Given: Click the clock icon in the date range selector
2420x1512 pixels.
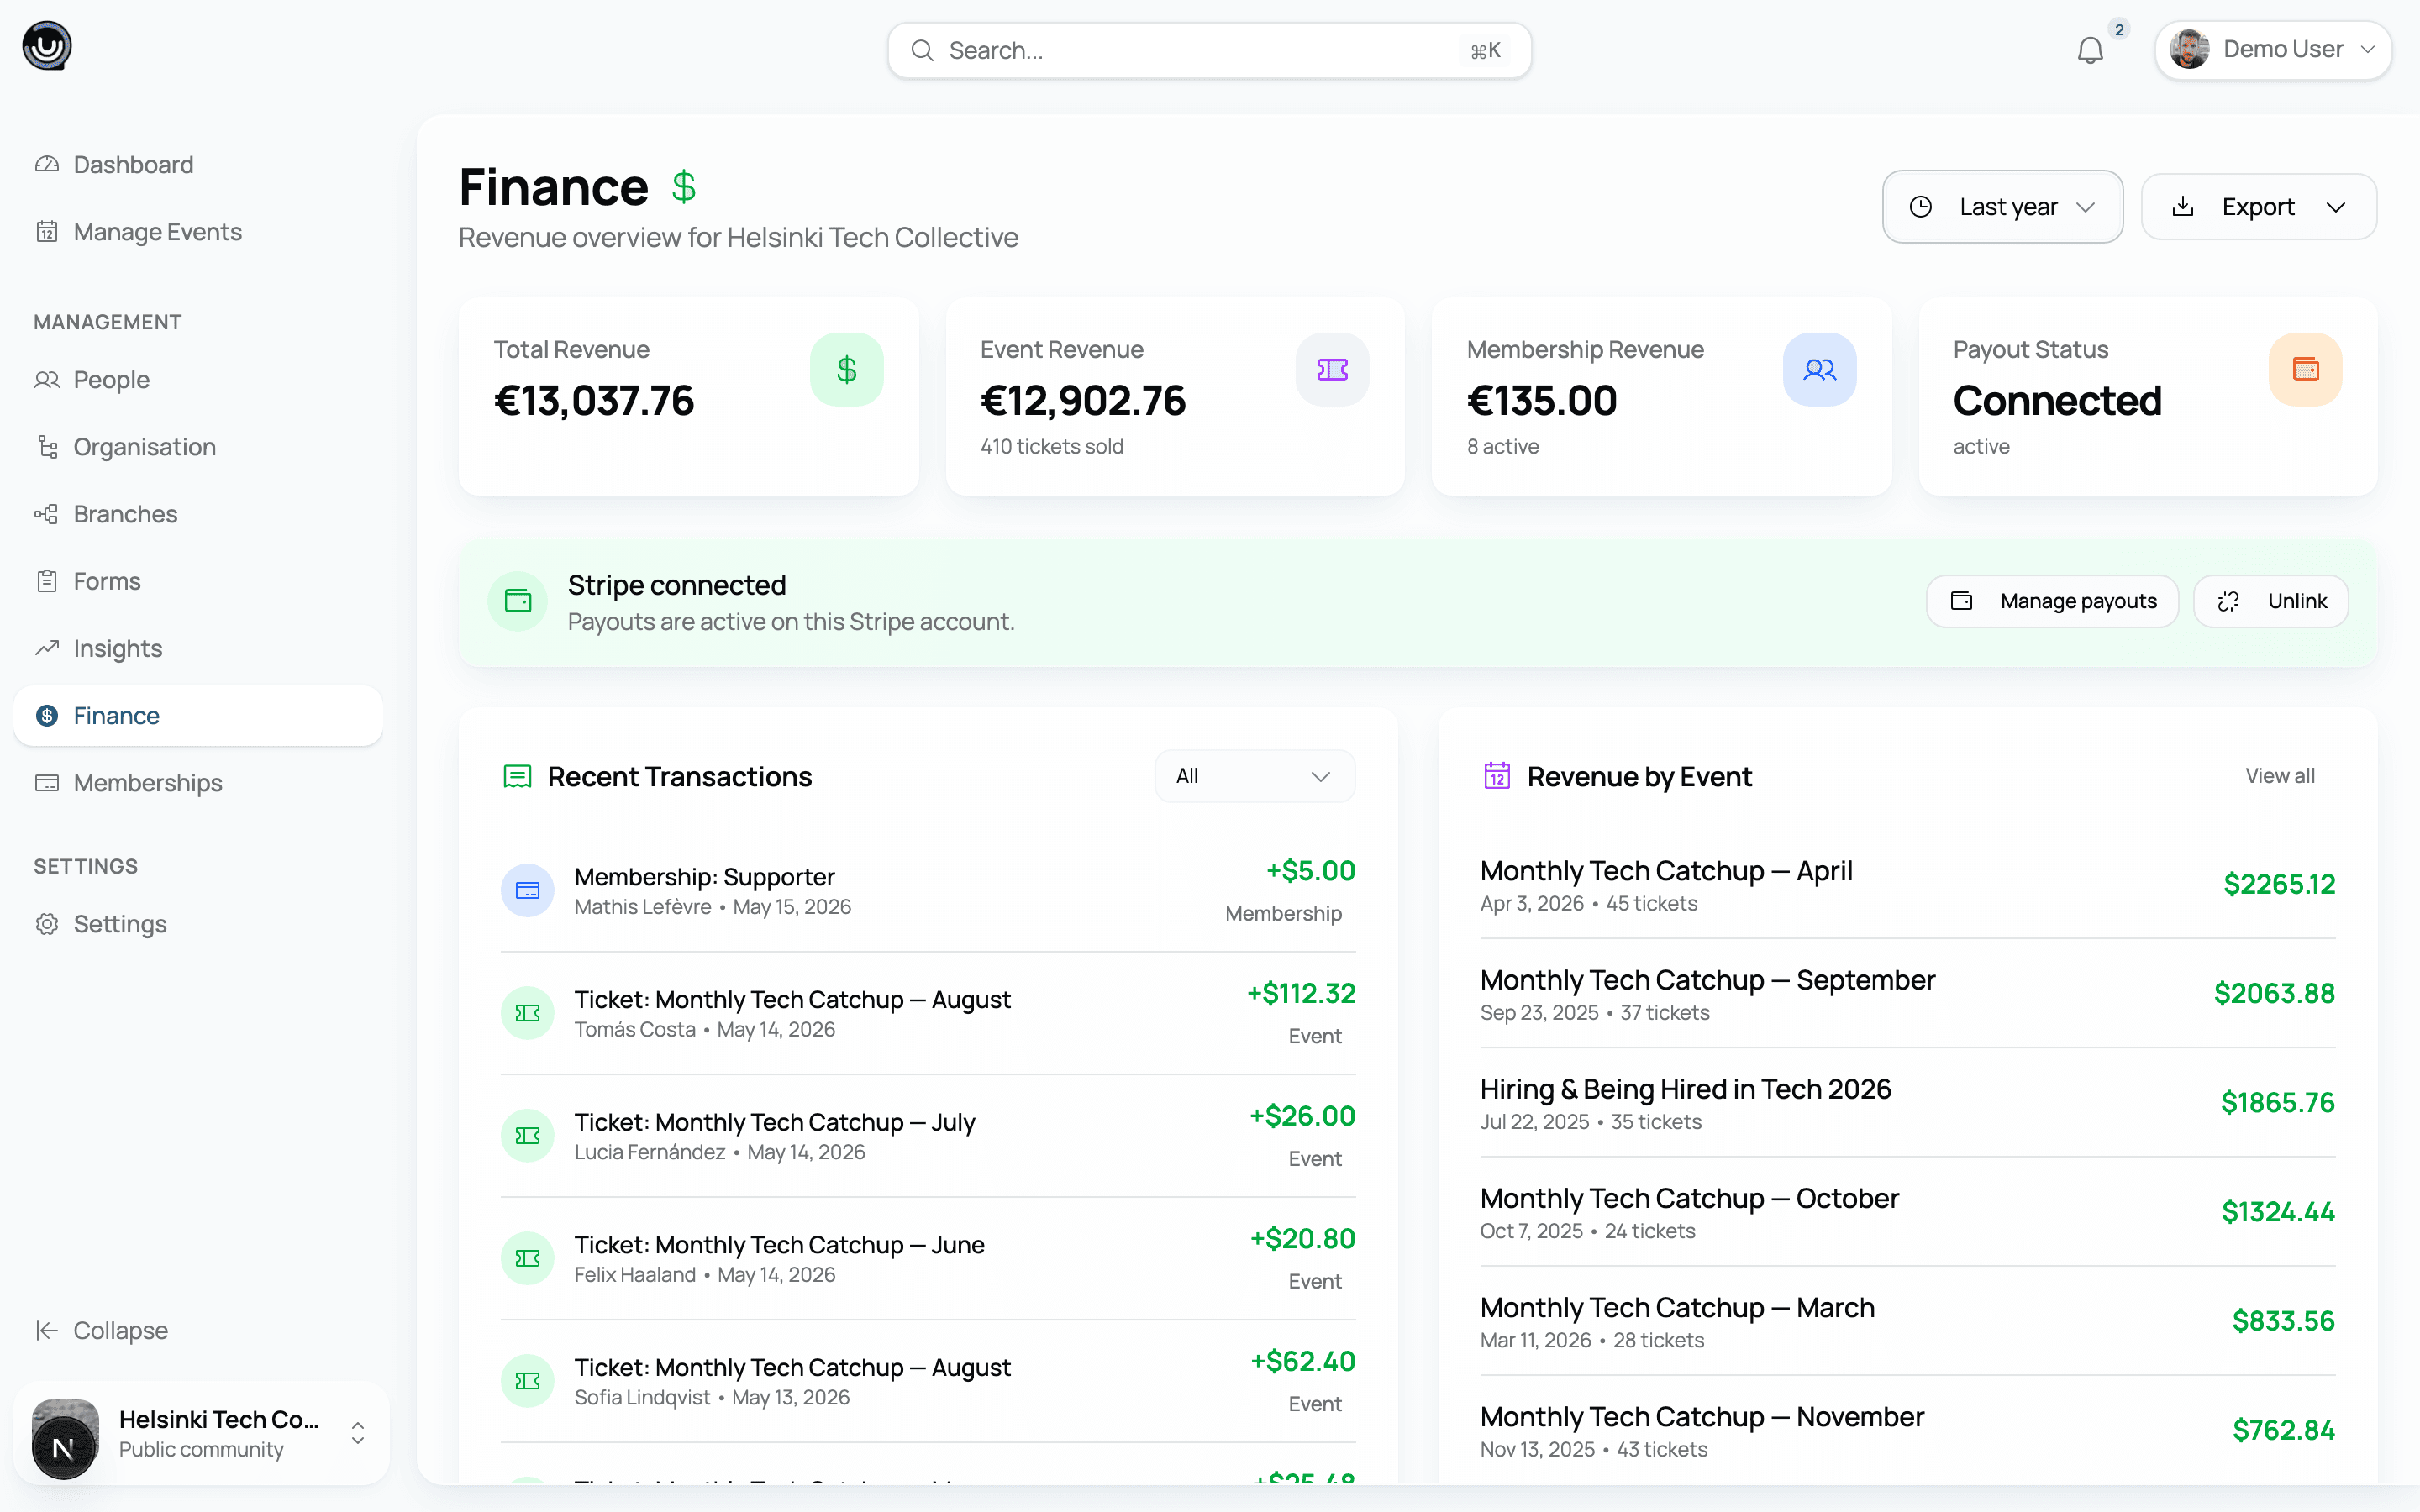Looking at the screenshot, I should 1920,207.
